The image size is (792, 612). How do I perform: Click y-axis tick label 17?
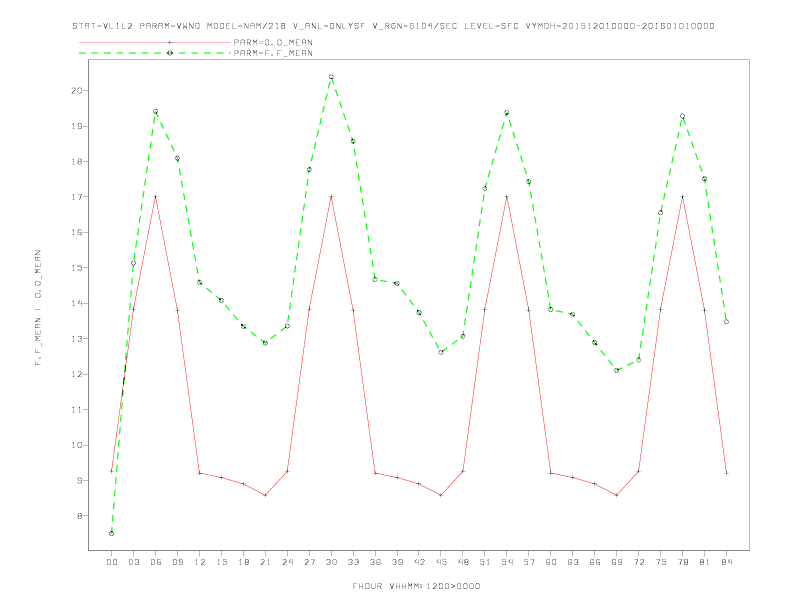[x=77, y=197]
